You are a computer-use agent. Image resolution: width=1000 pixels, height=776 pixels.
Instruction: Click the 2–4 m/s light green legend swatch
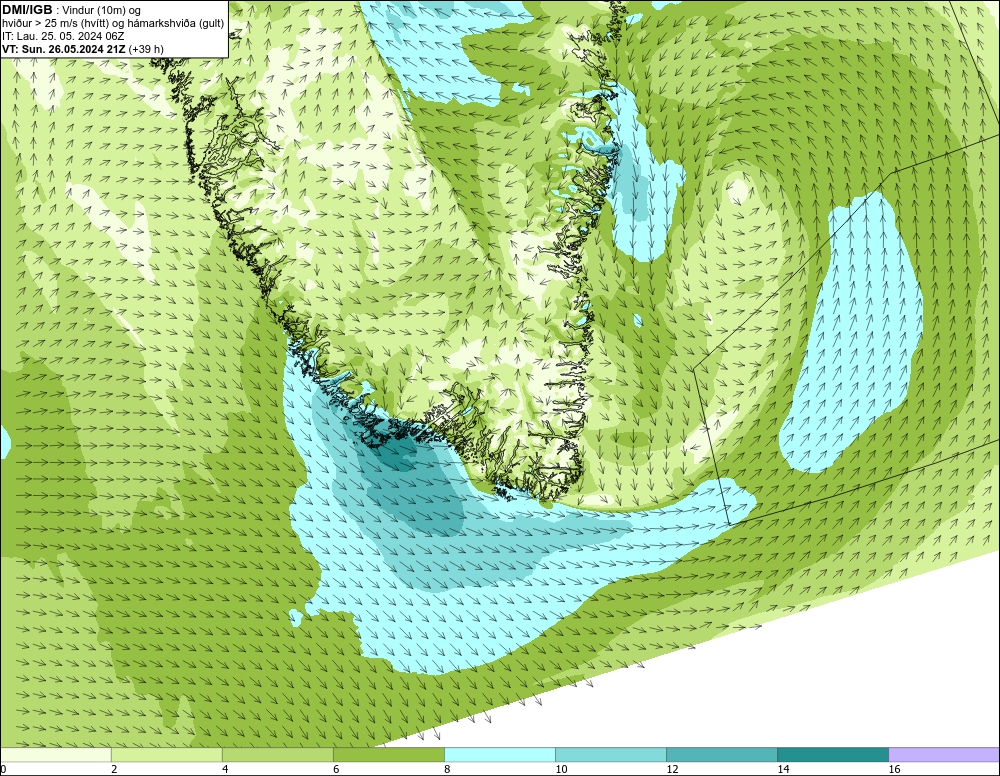point(166,754)
